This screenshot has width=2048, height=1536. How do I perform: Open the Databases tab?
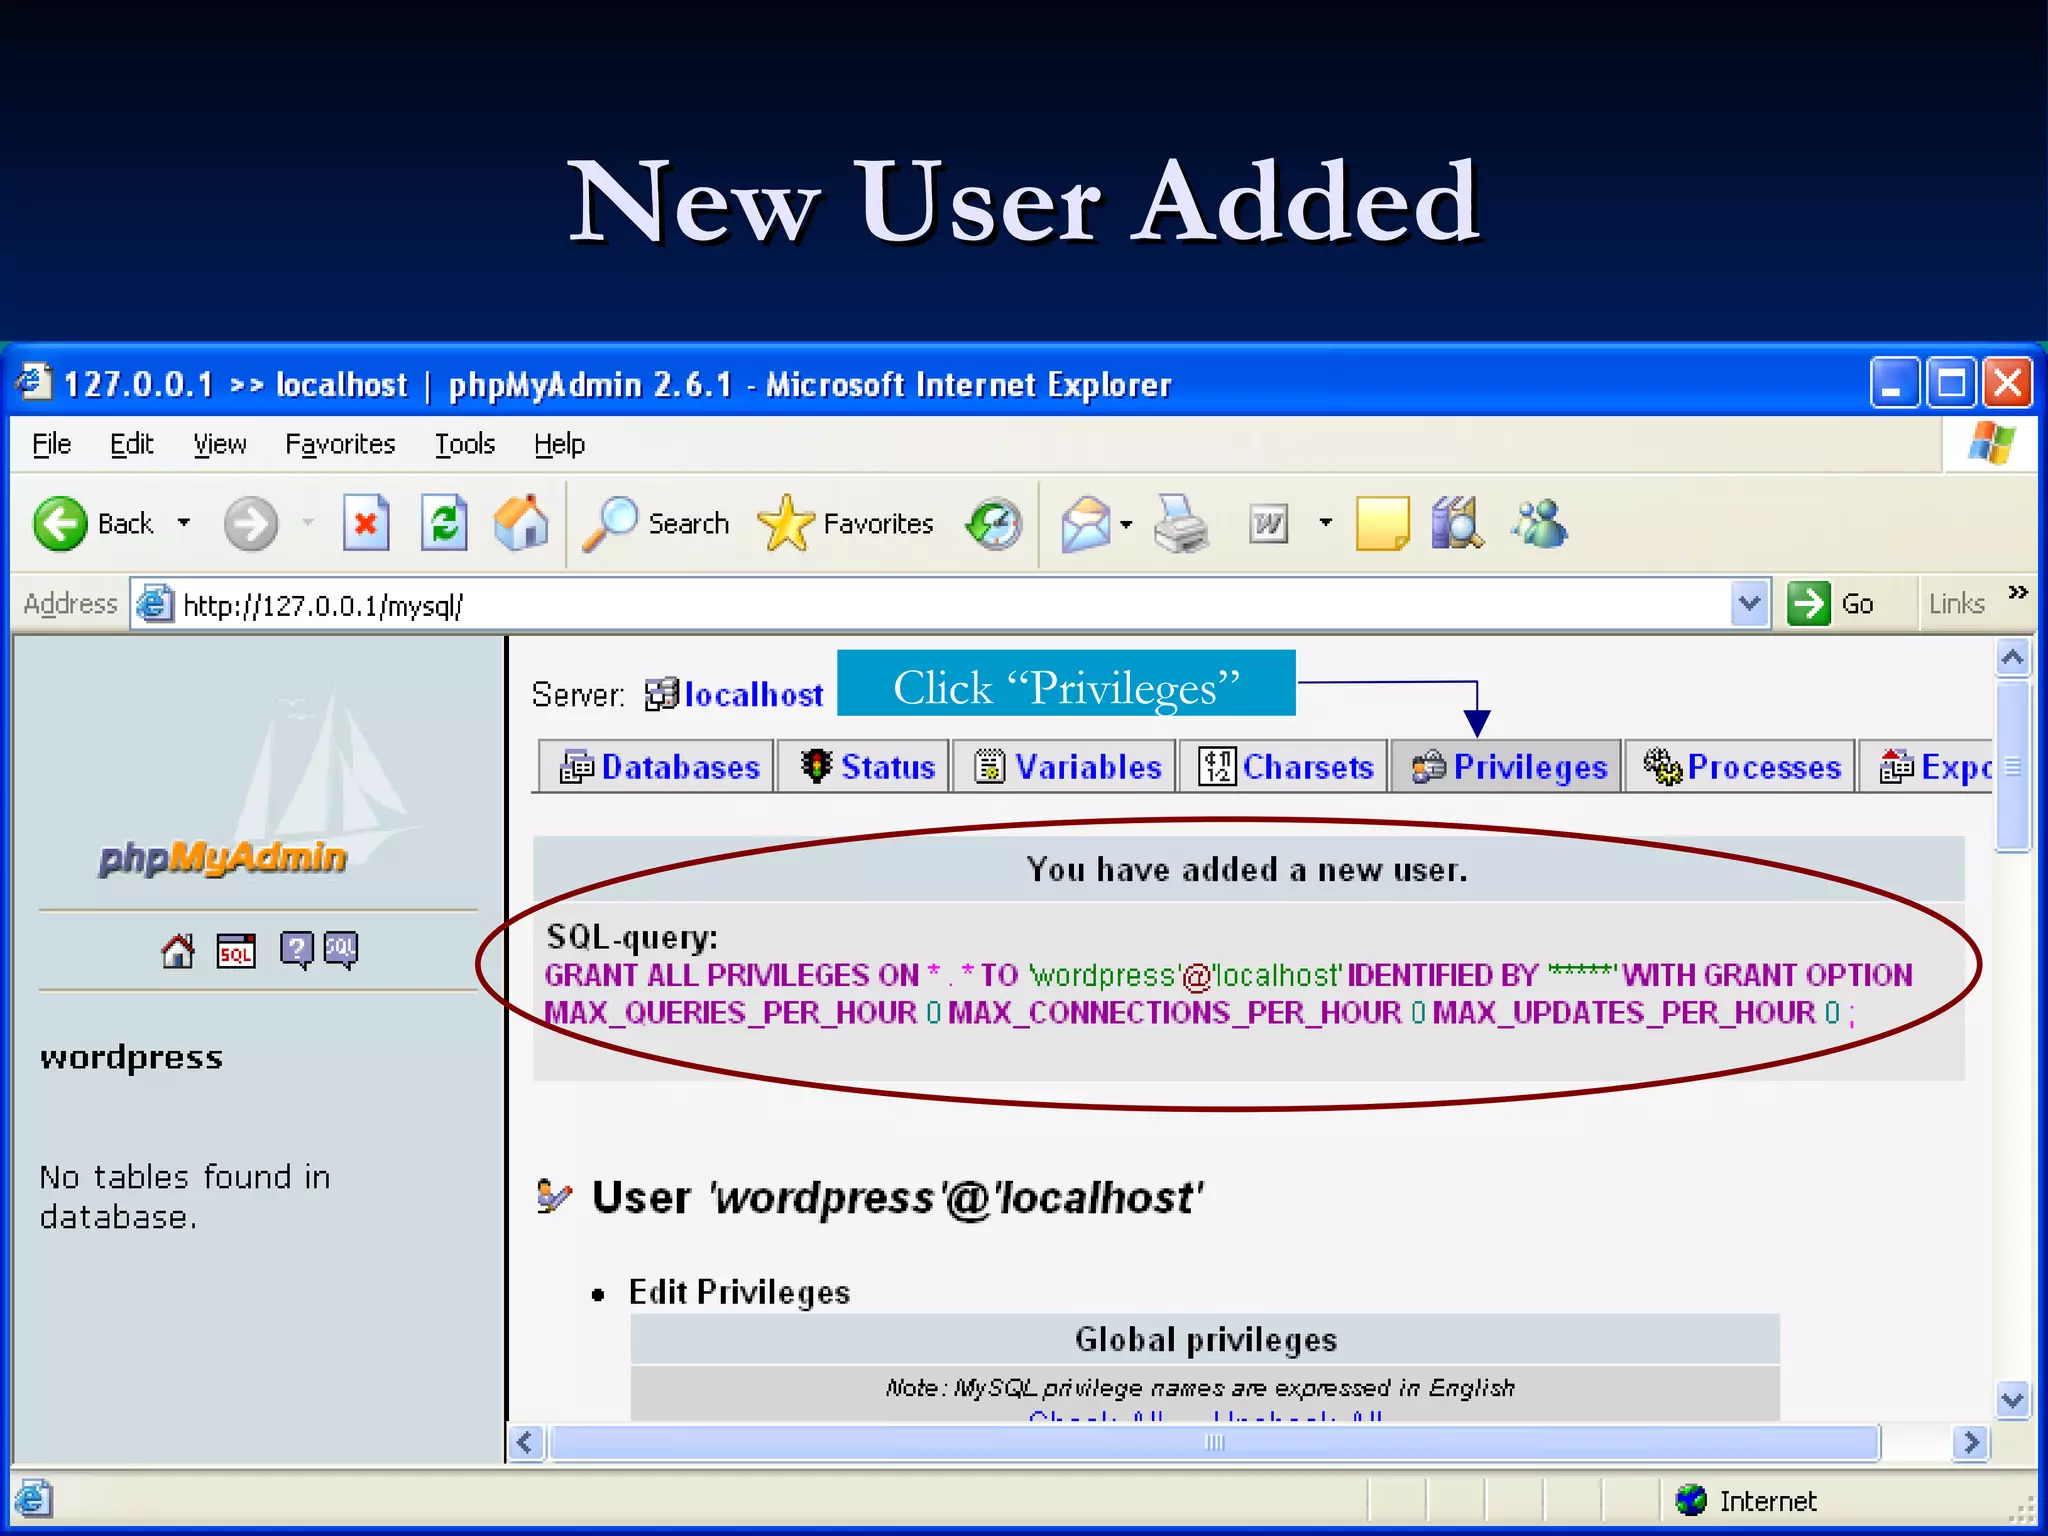click(656, 767)
